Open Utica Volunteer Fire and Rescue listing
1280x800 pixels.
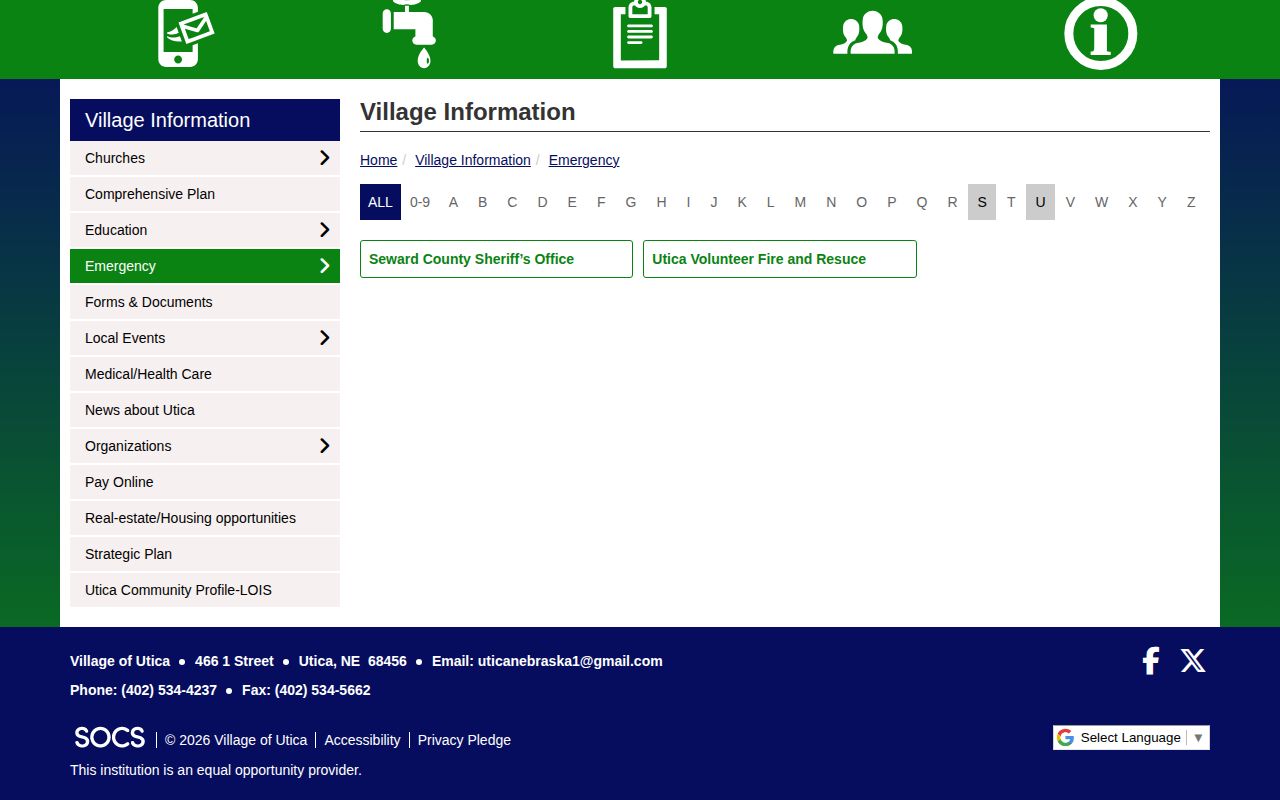(780, 259)
